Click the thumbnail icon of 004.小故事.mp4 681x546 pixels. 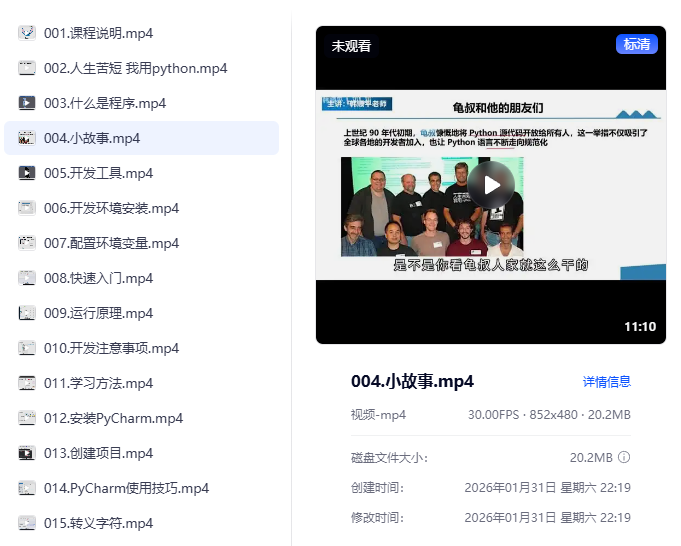26,138
